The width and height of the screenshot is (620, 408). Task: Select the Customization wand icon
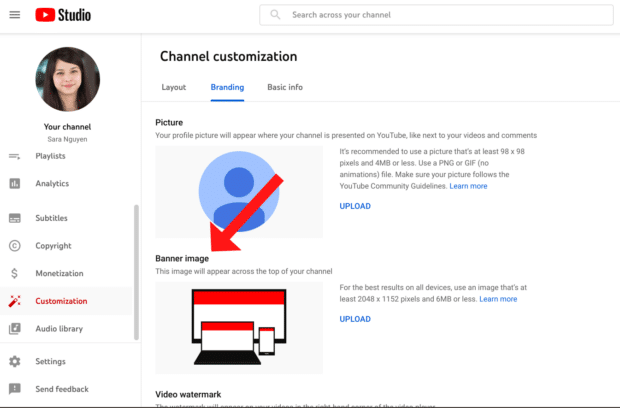point(15,301)
